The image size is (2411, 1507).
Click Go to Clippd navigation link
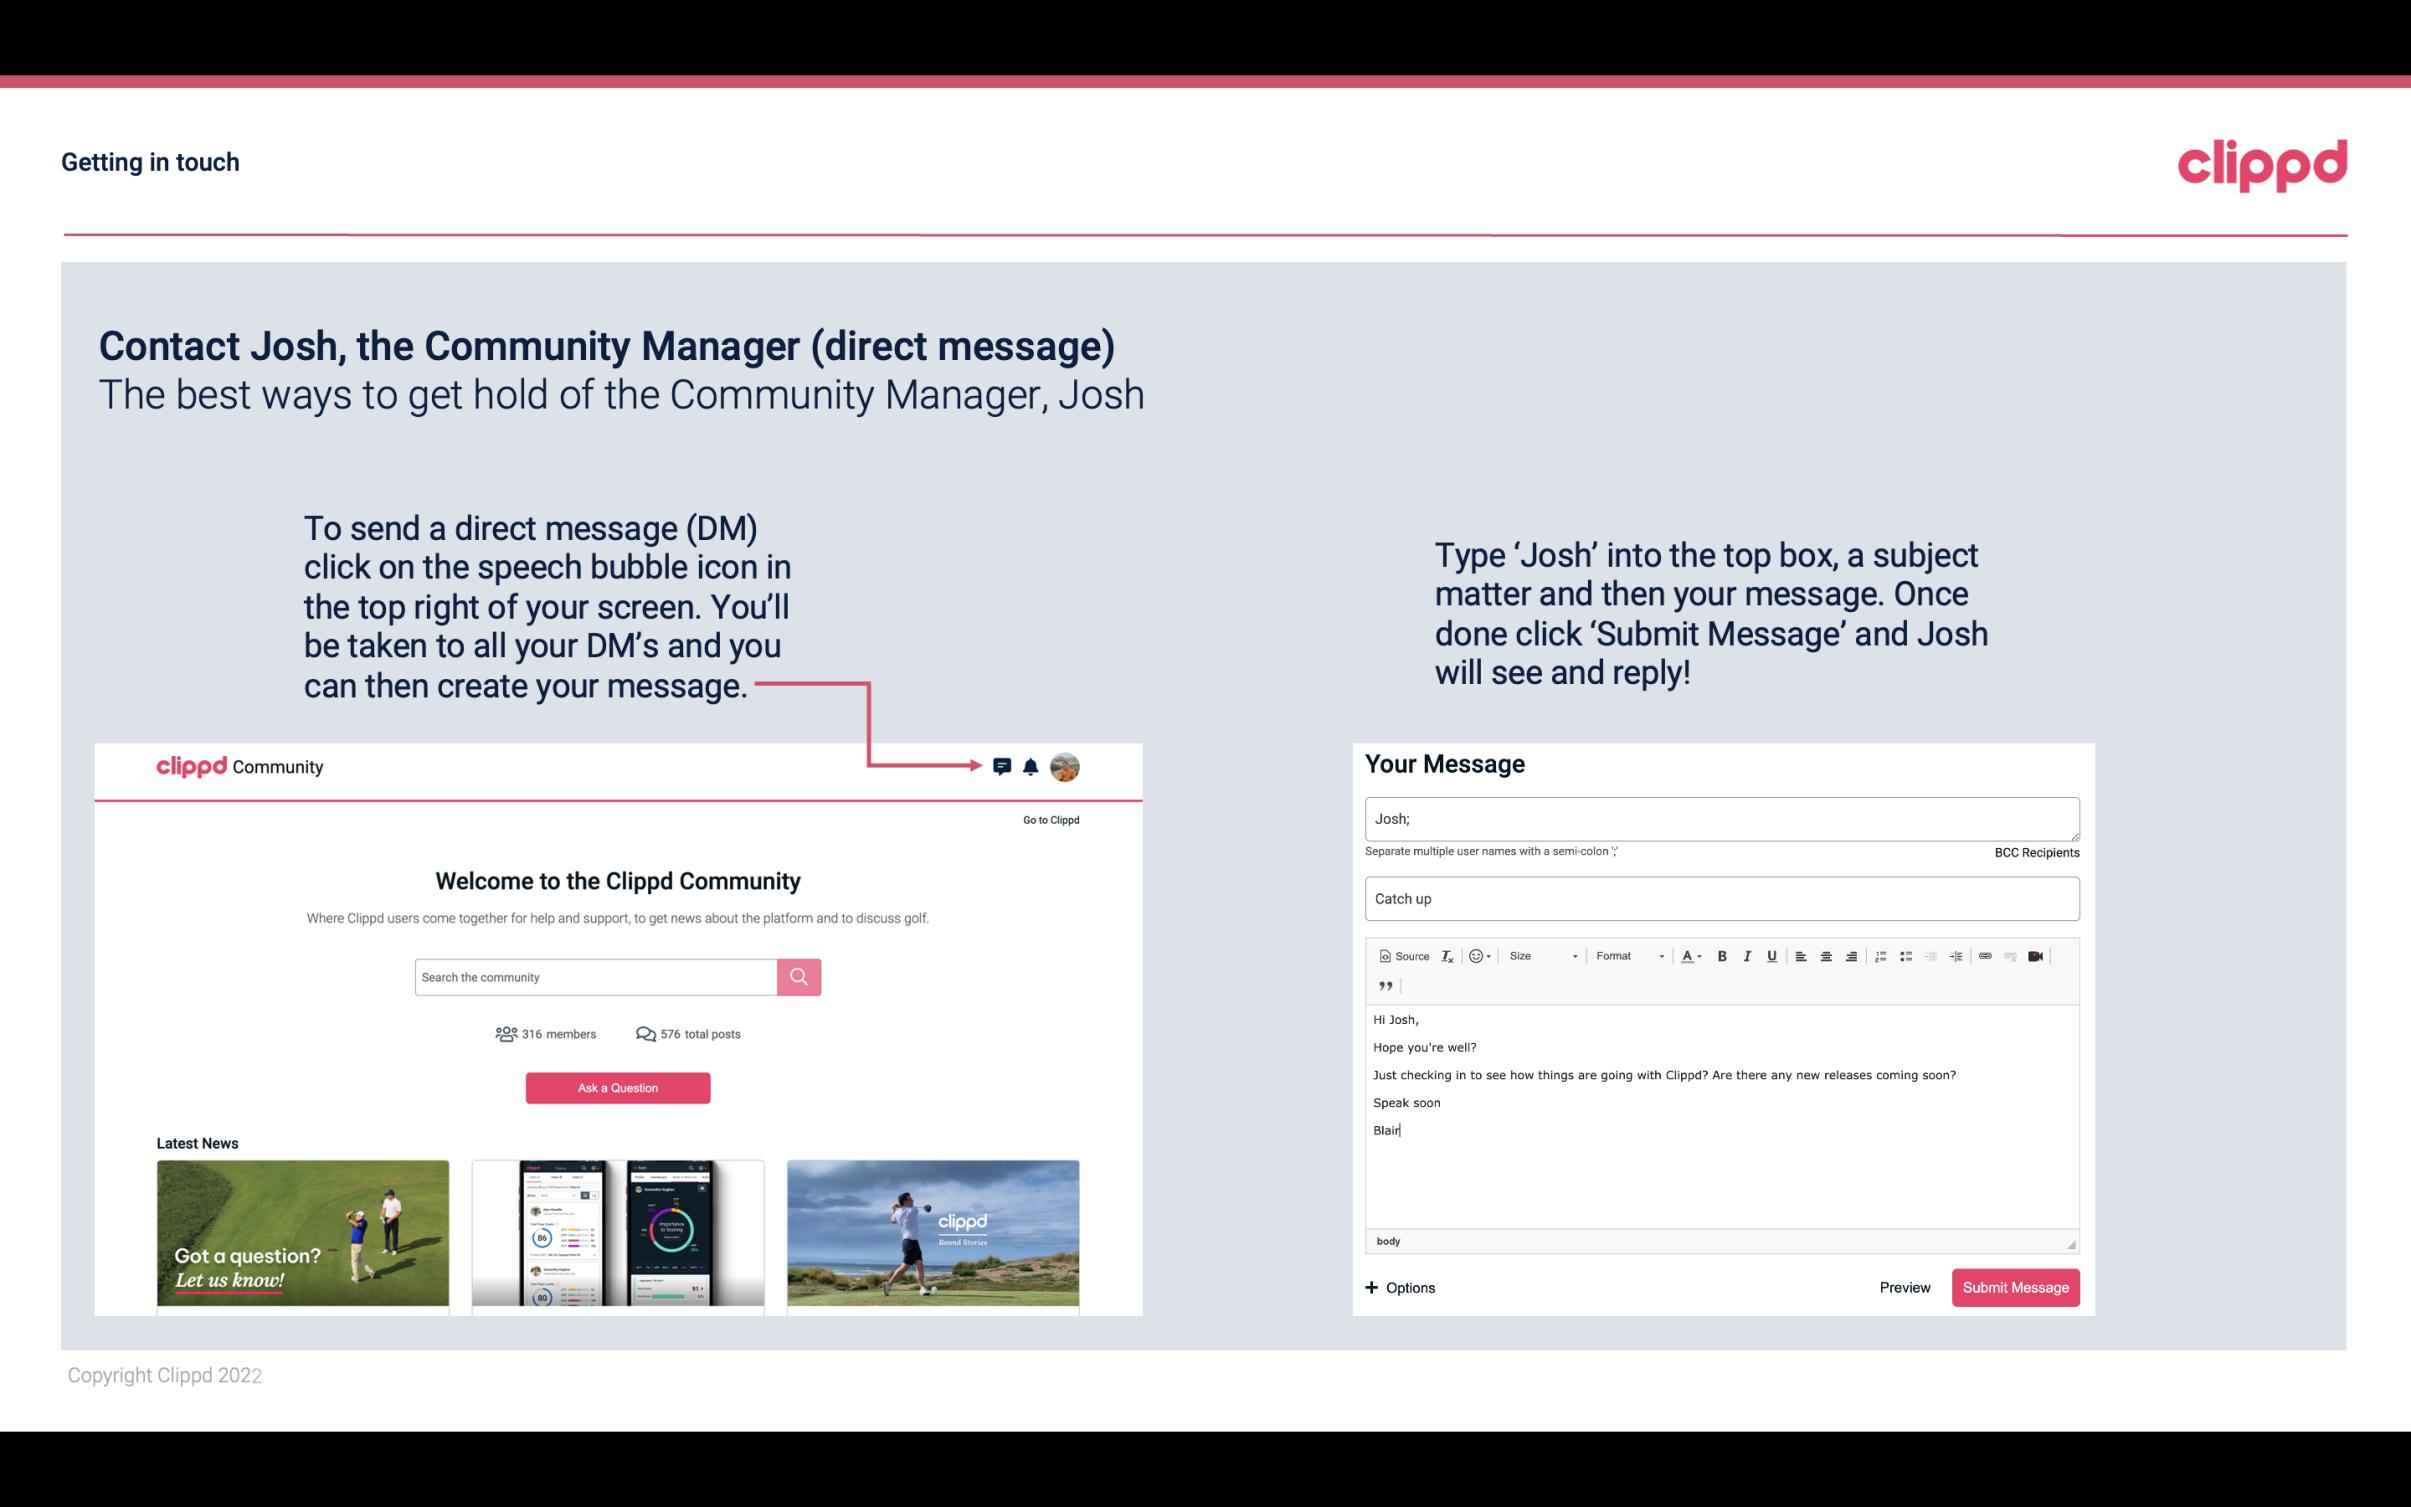coord(1048,819)
